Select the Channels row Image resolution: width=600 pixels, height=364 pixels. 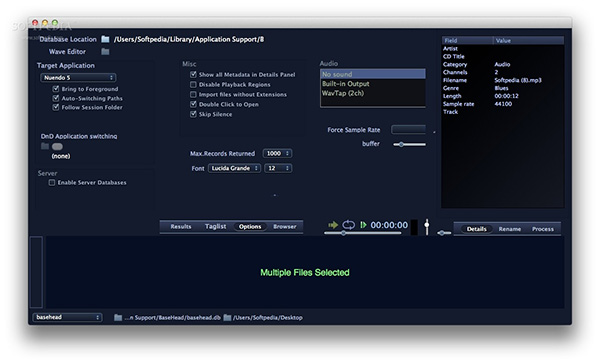click(x=503, y=72)
